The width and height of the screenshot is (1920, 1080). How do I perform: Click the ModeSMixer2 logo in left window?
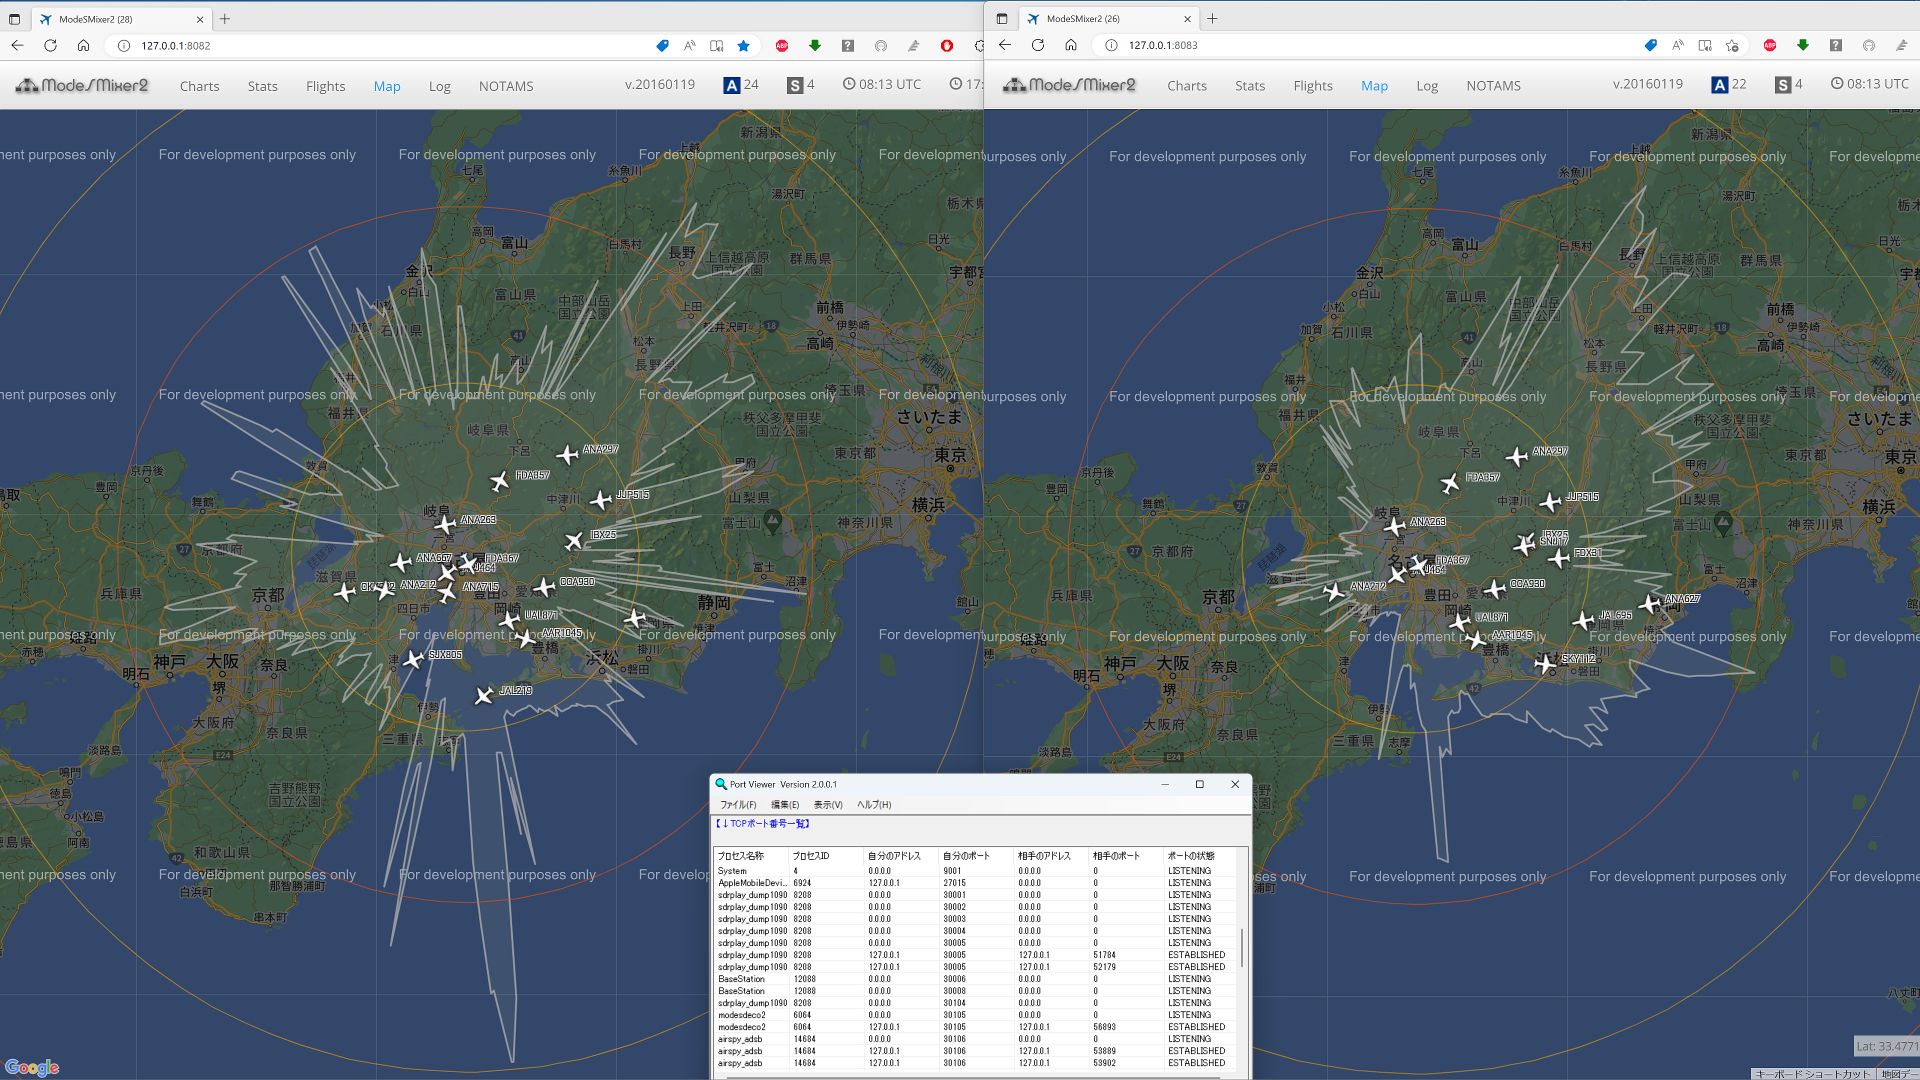[x=82, y=86]
